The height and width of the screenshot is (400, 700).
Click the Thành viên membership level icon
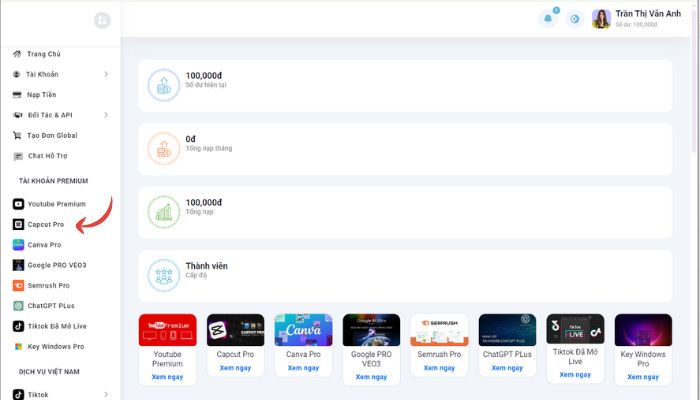tap(164, 275)
